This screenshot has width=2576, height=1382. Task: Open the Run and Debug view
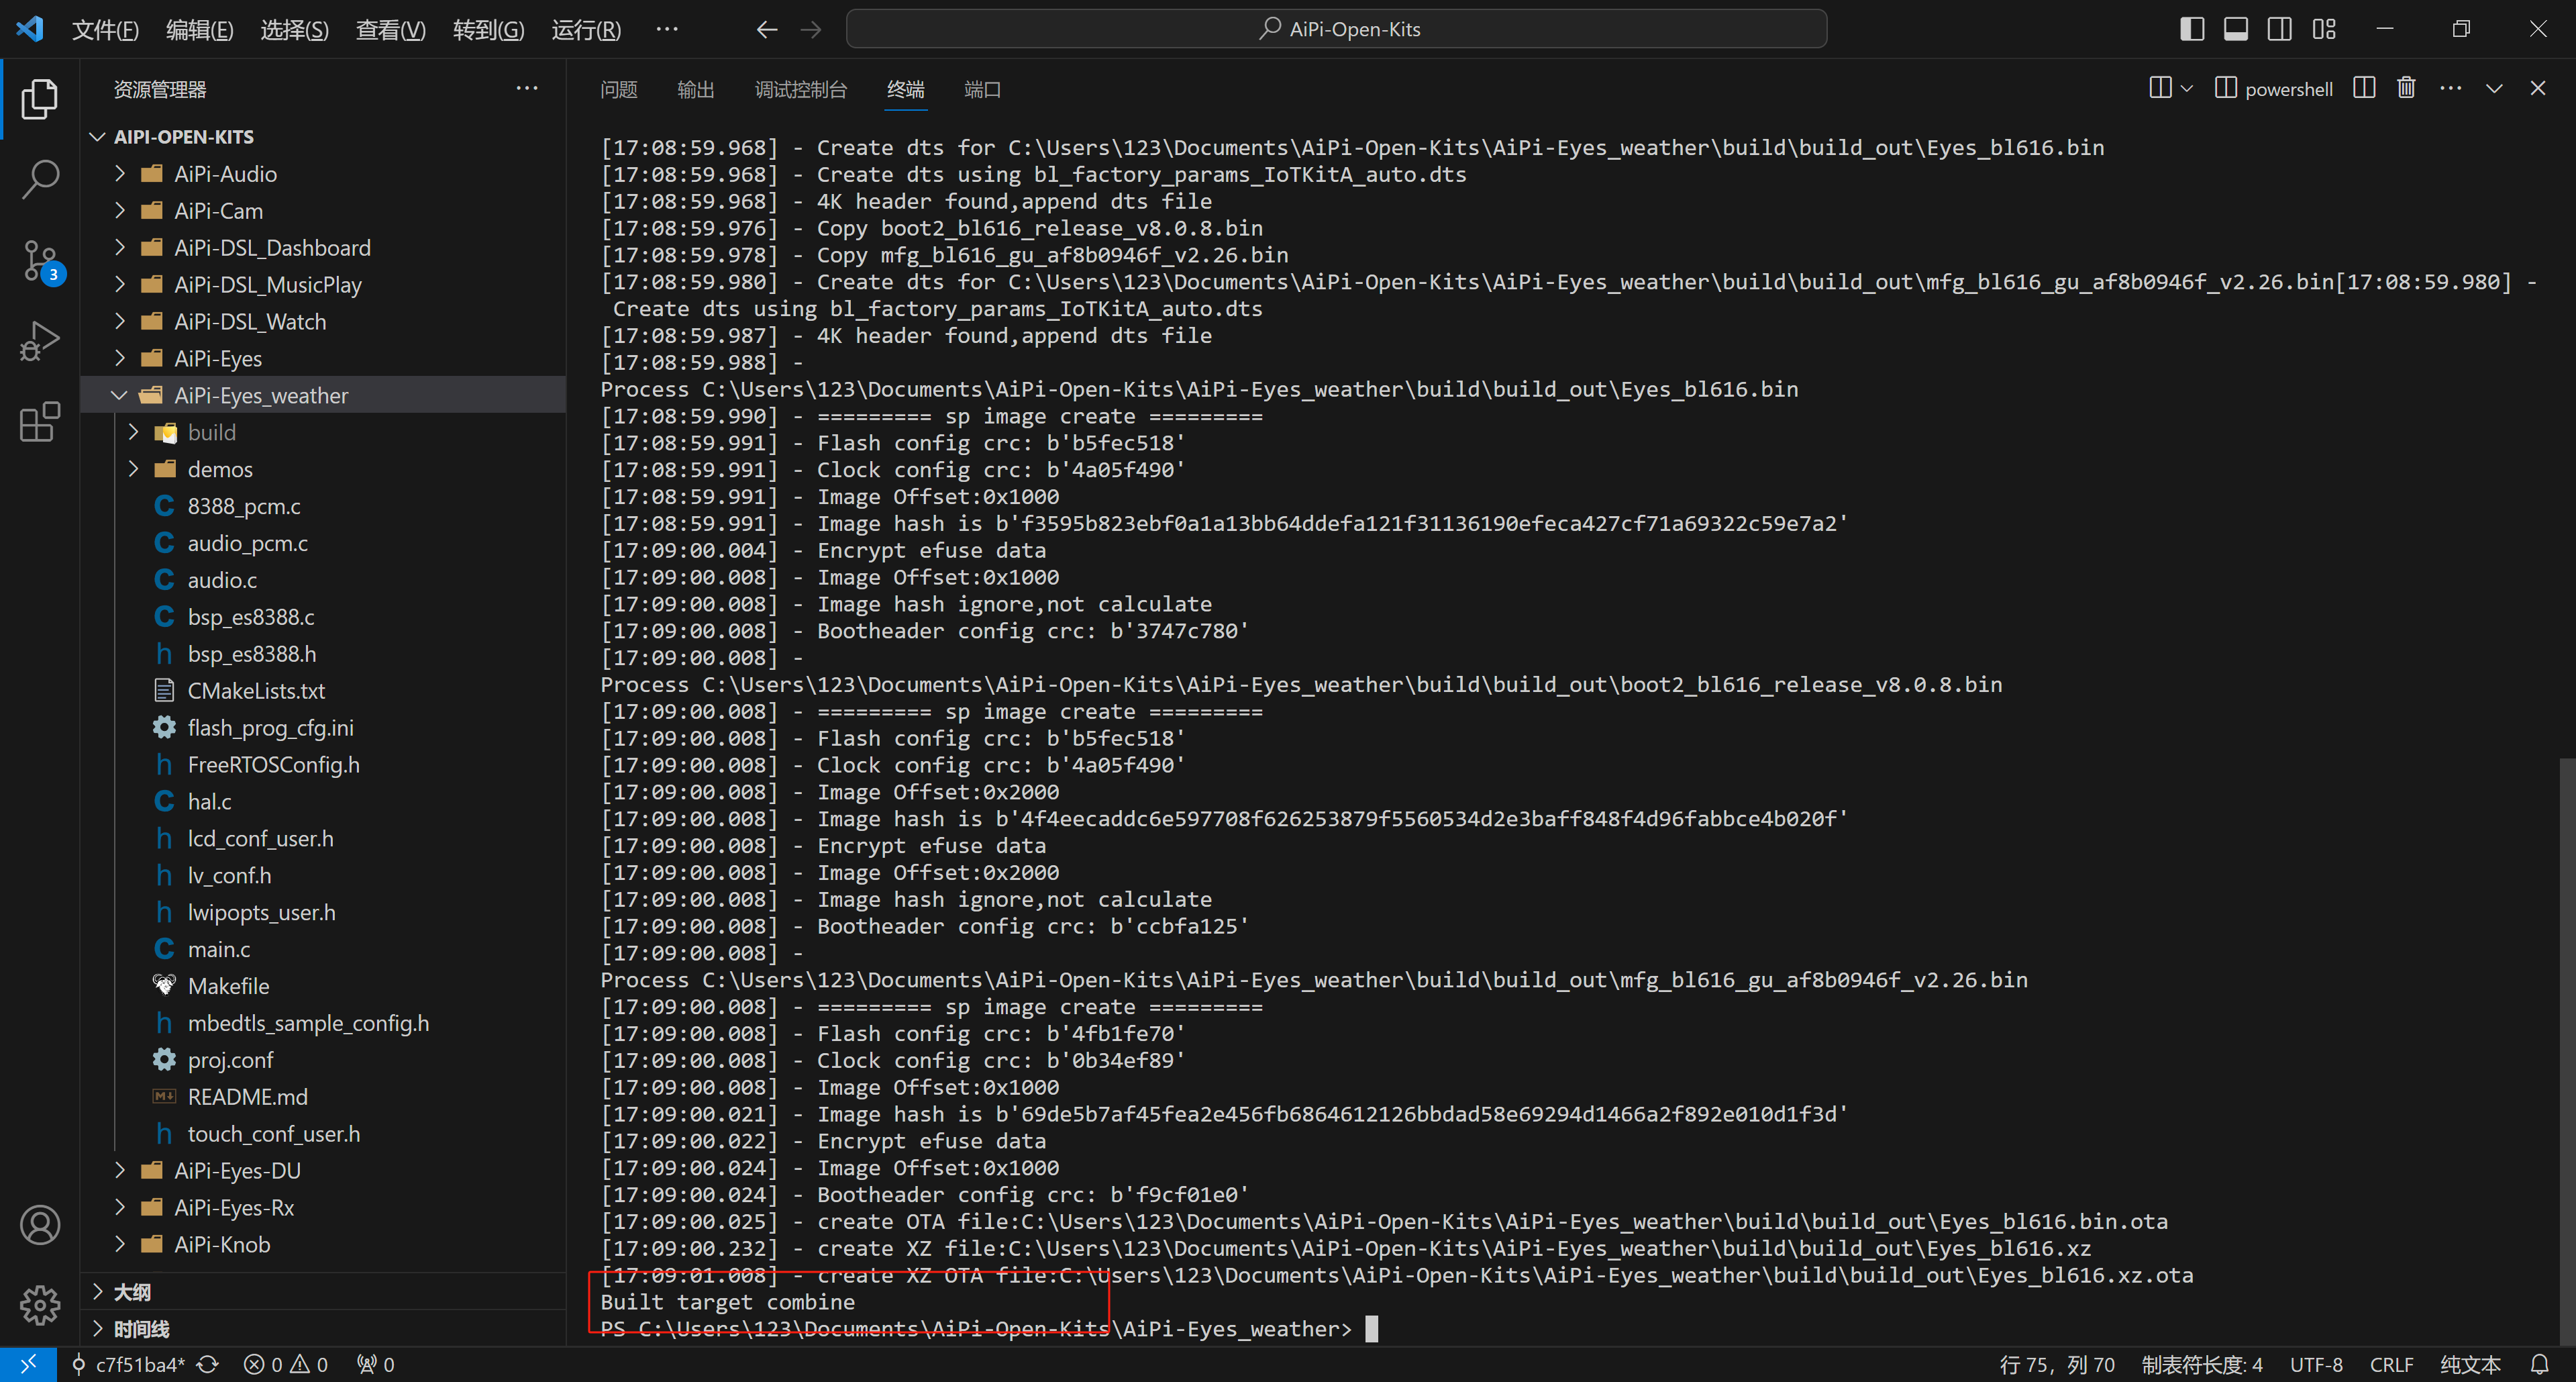click(40, 341)
